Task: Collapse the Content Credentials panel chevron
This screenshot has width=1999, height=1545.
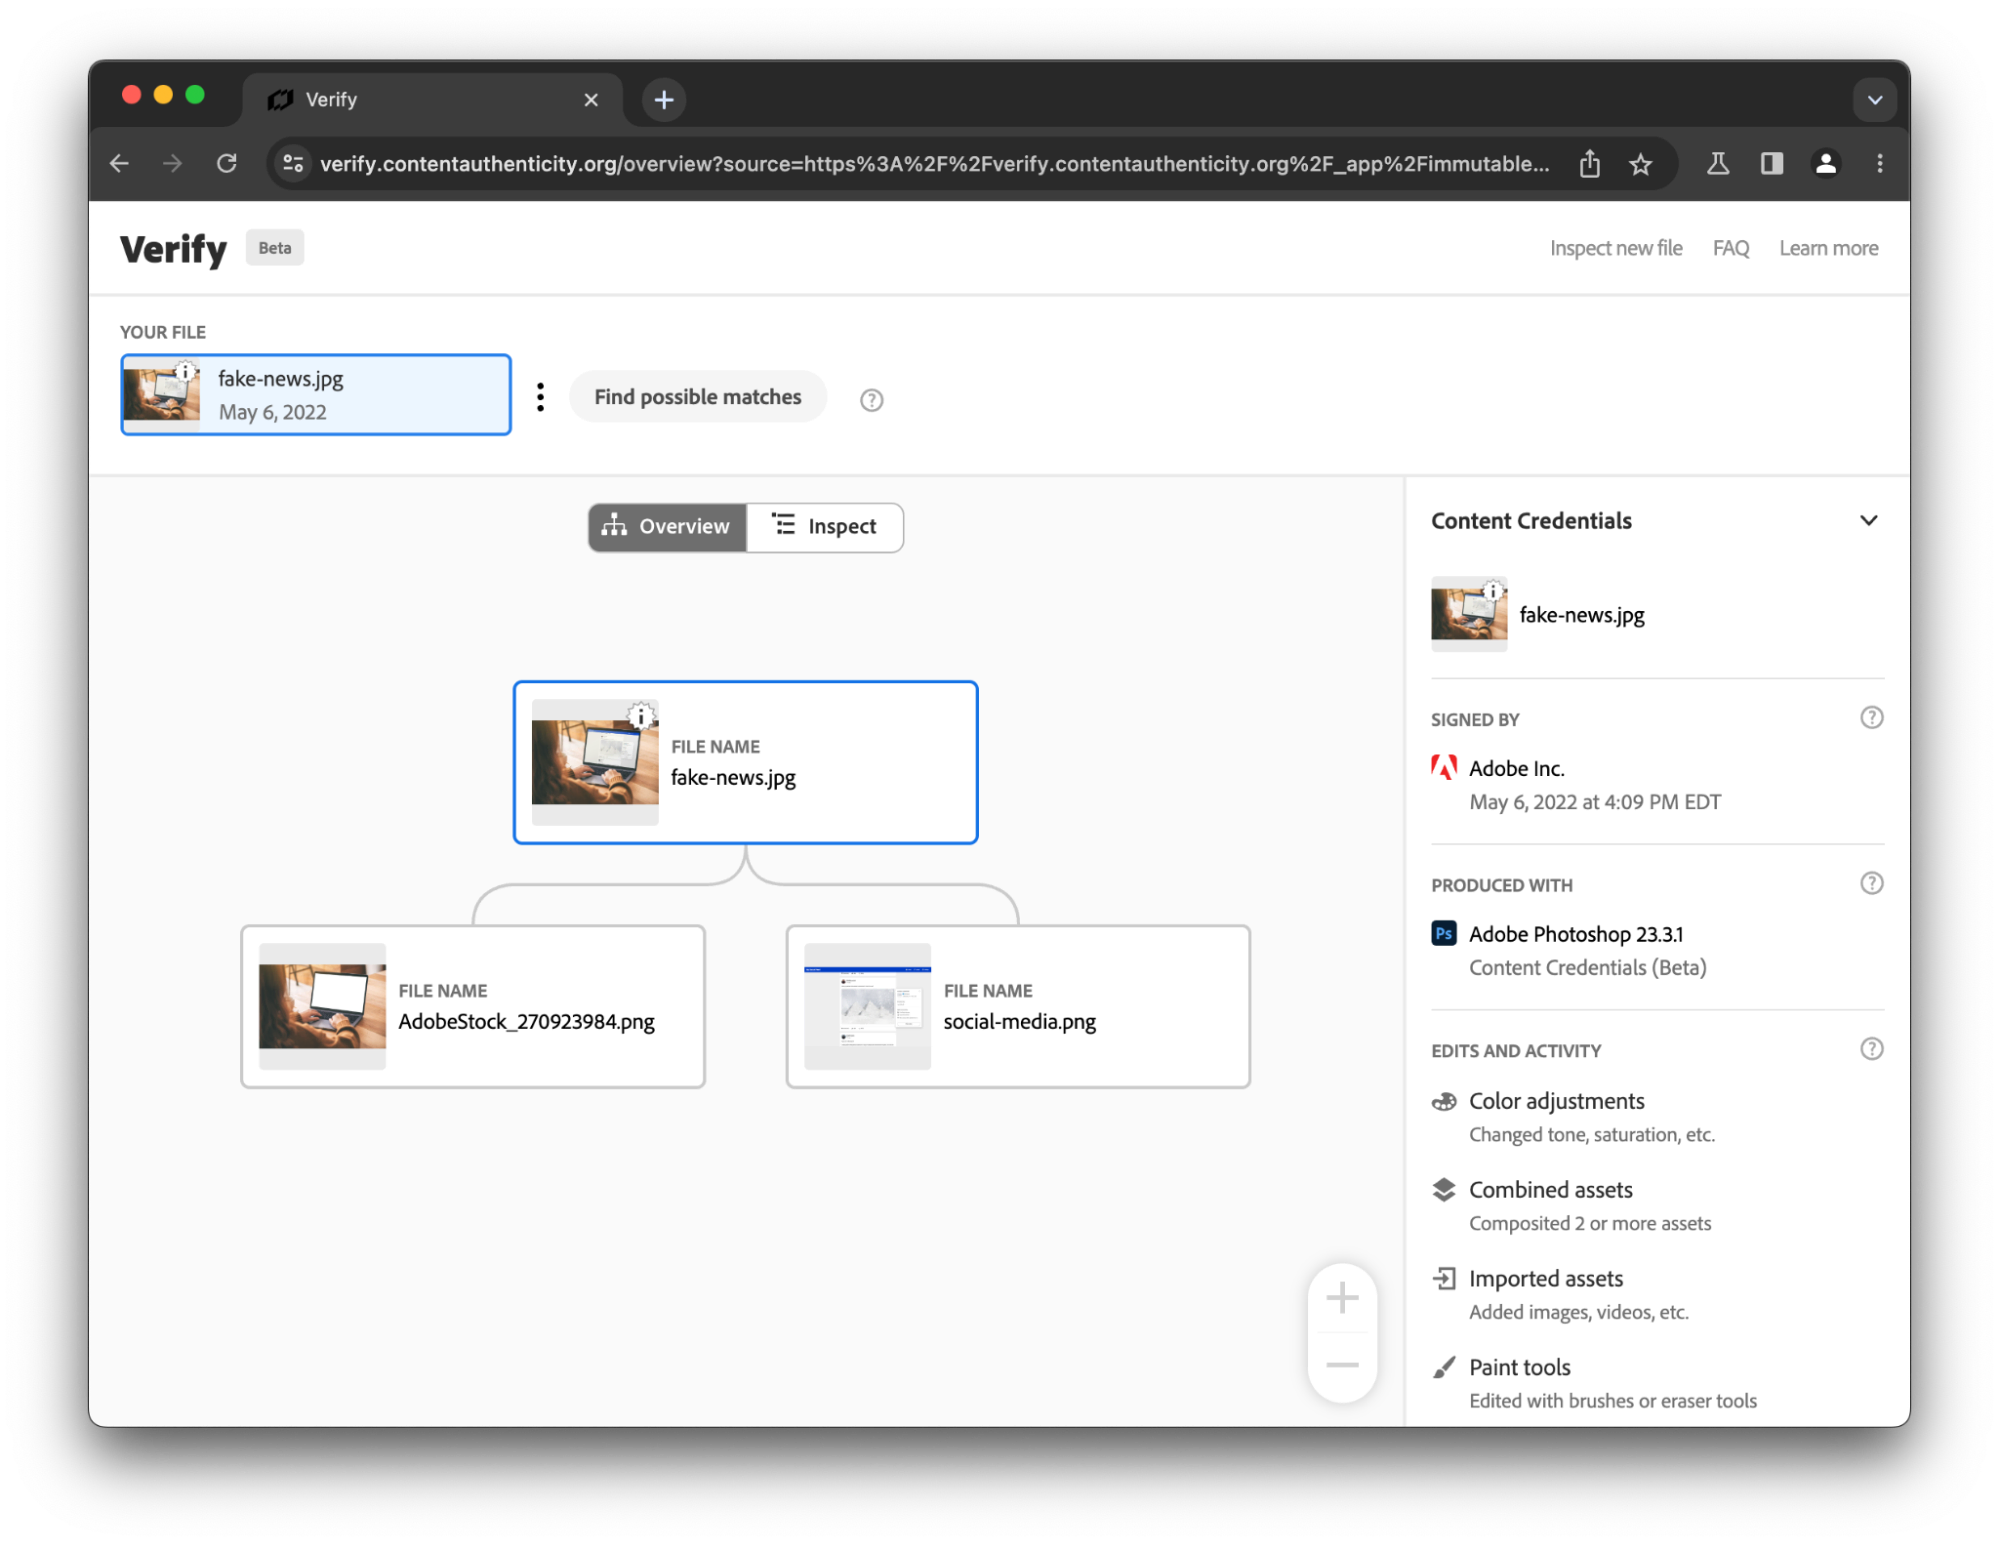Action: 1868,520
